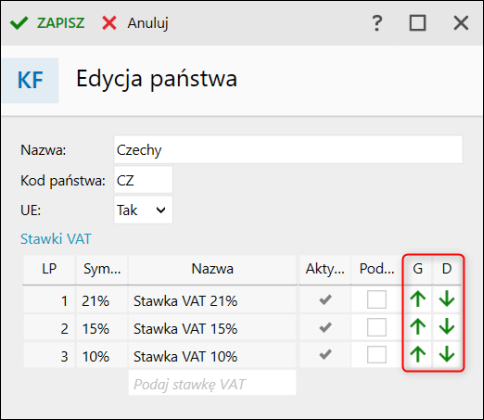
Task: Focus the Nazwa field containing Czechy
Action: click(x=288, y=150)
